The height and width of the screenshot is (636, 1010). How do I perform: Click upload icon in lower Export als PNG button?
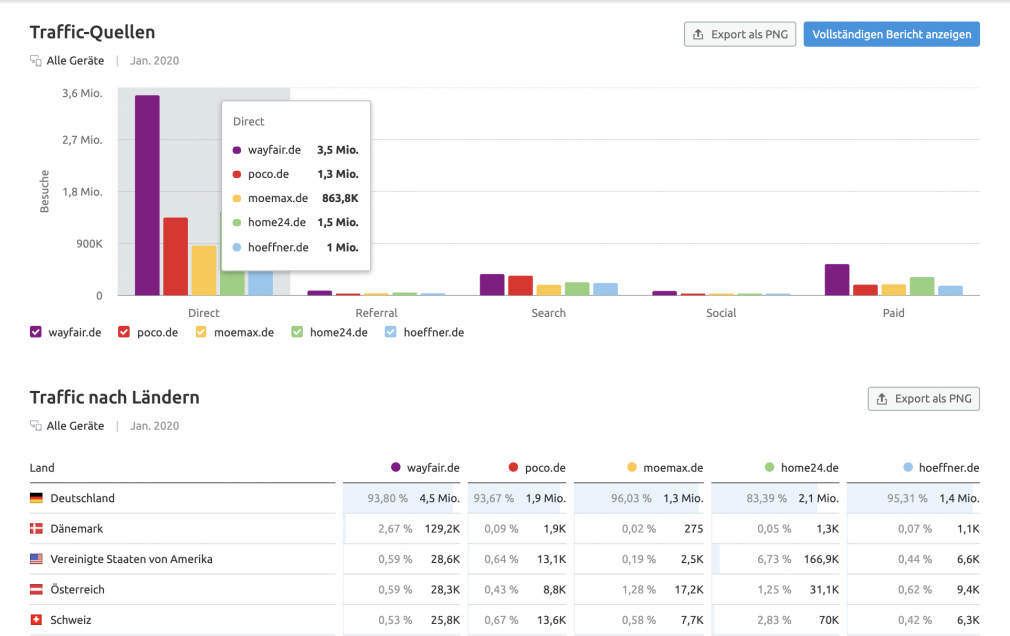click(x=882, y=399)
